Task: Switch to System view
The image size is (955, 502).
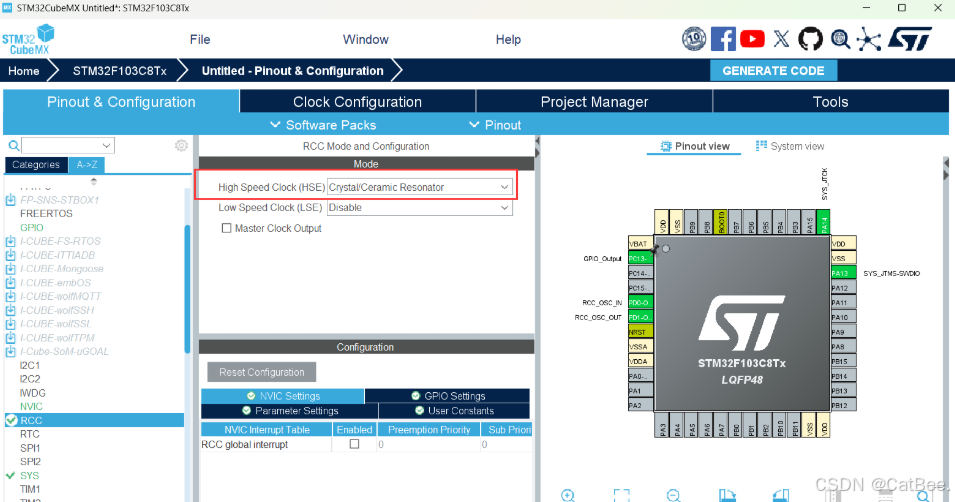Action: tap(790, 146)
